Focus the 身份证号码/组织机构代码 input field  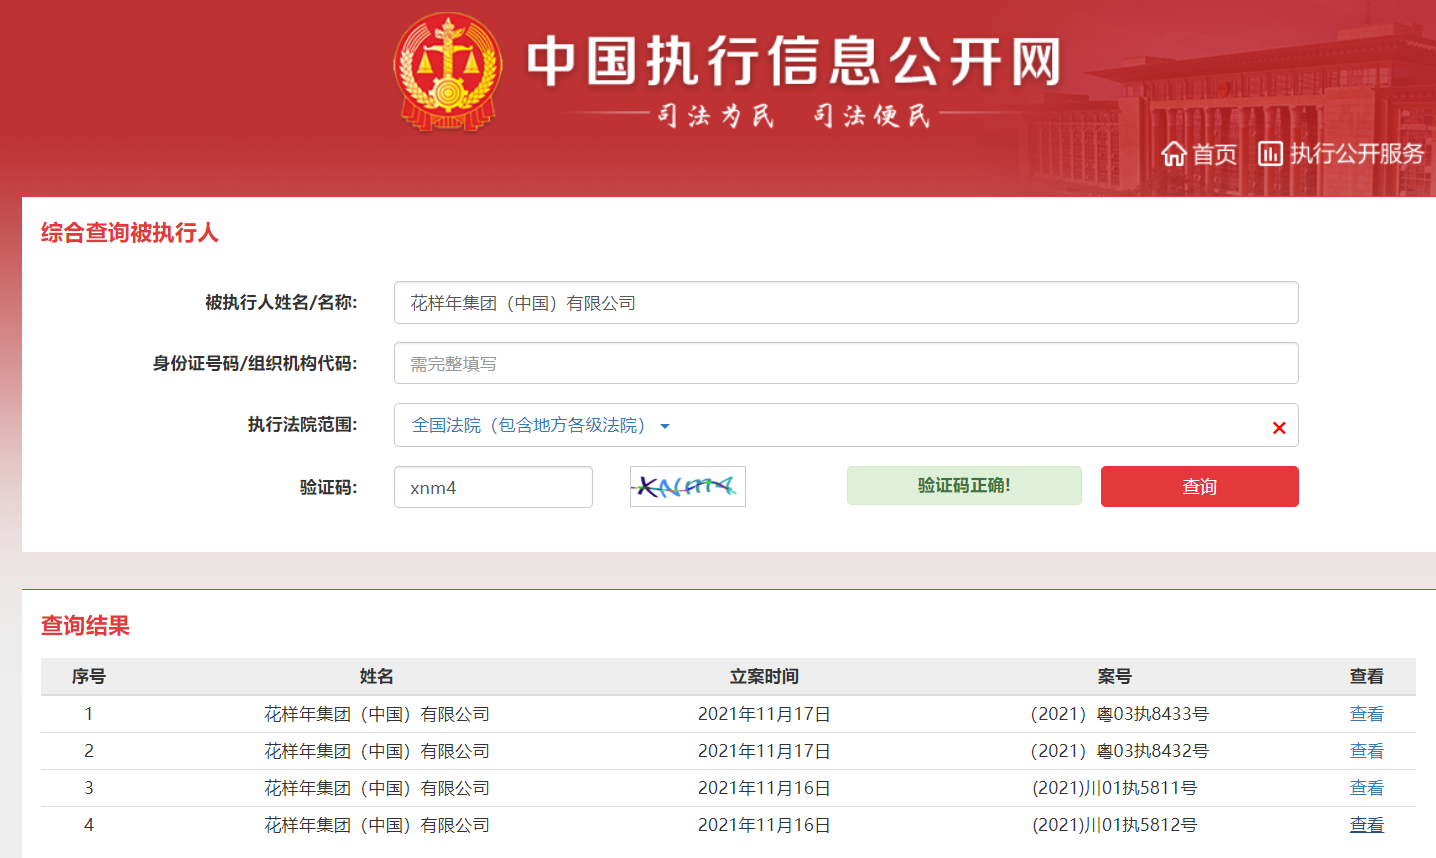coord(846,363)
